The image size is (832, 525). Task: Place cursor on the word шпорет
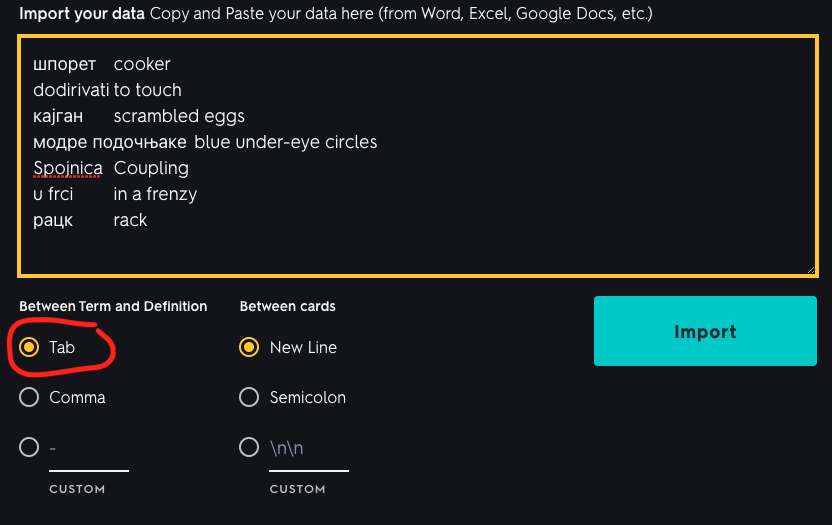coord(65,64)
